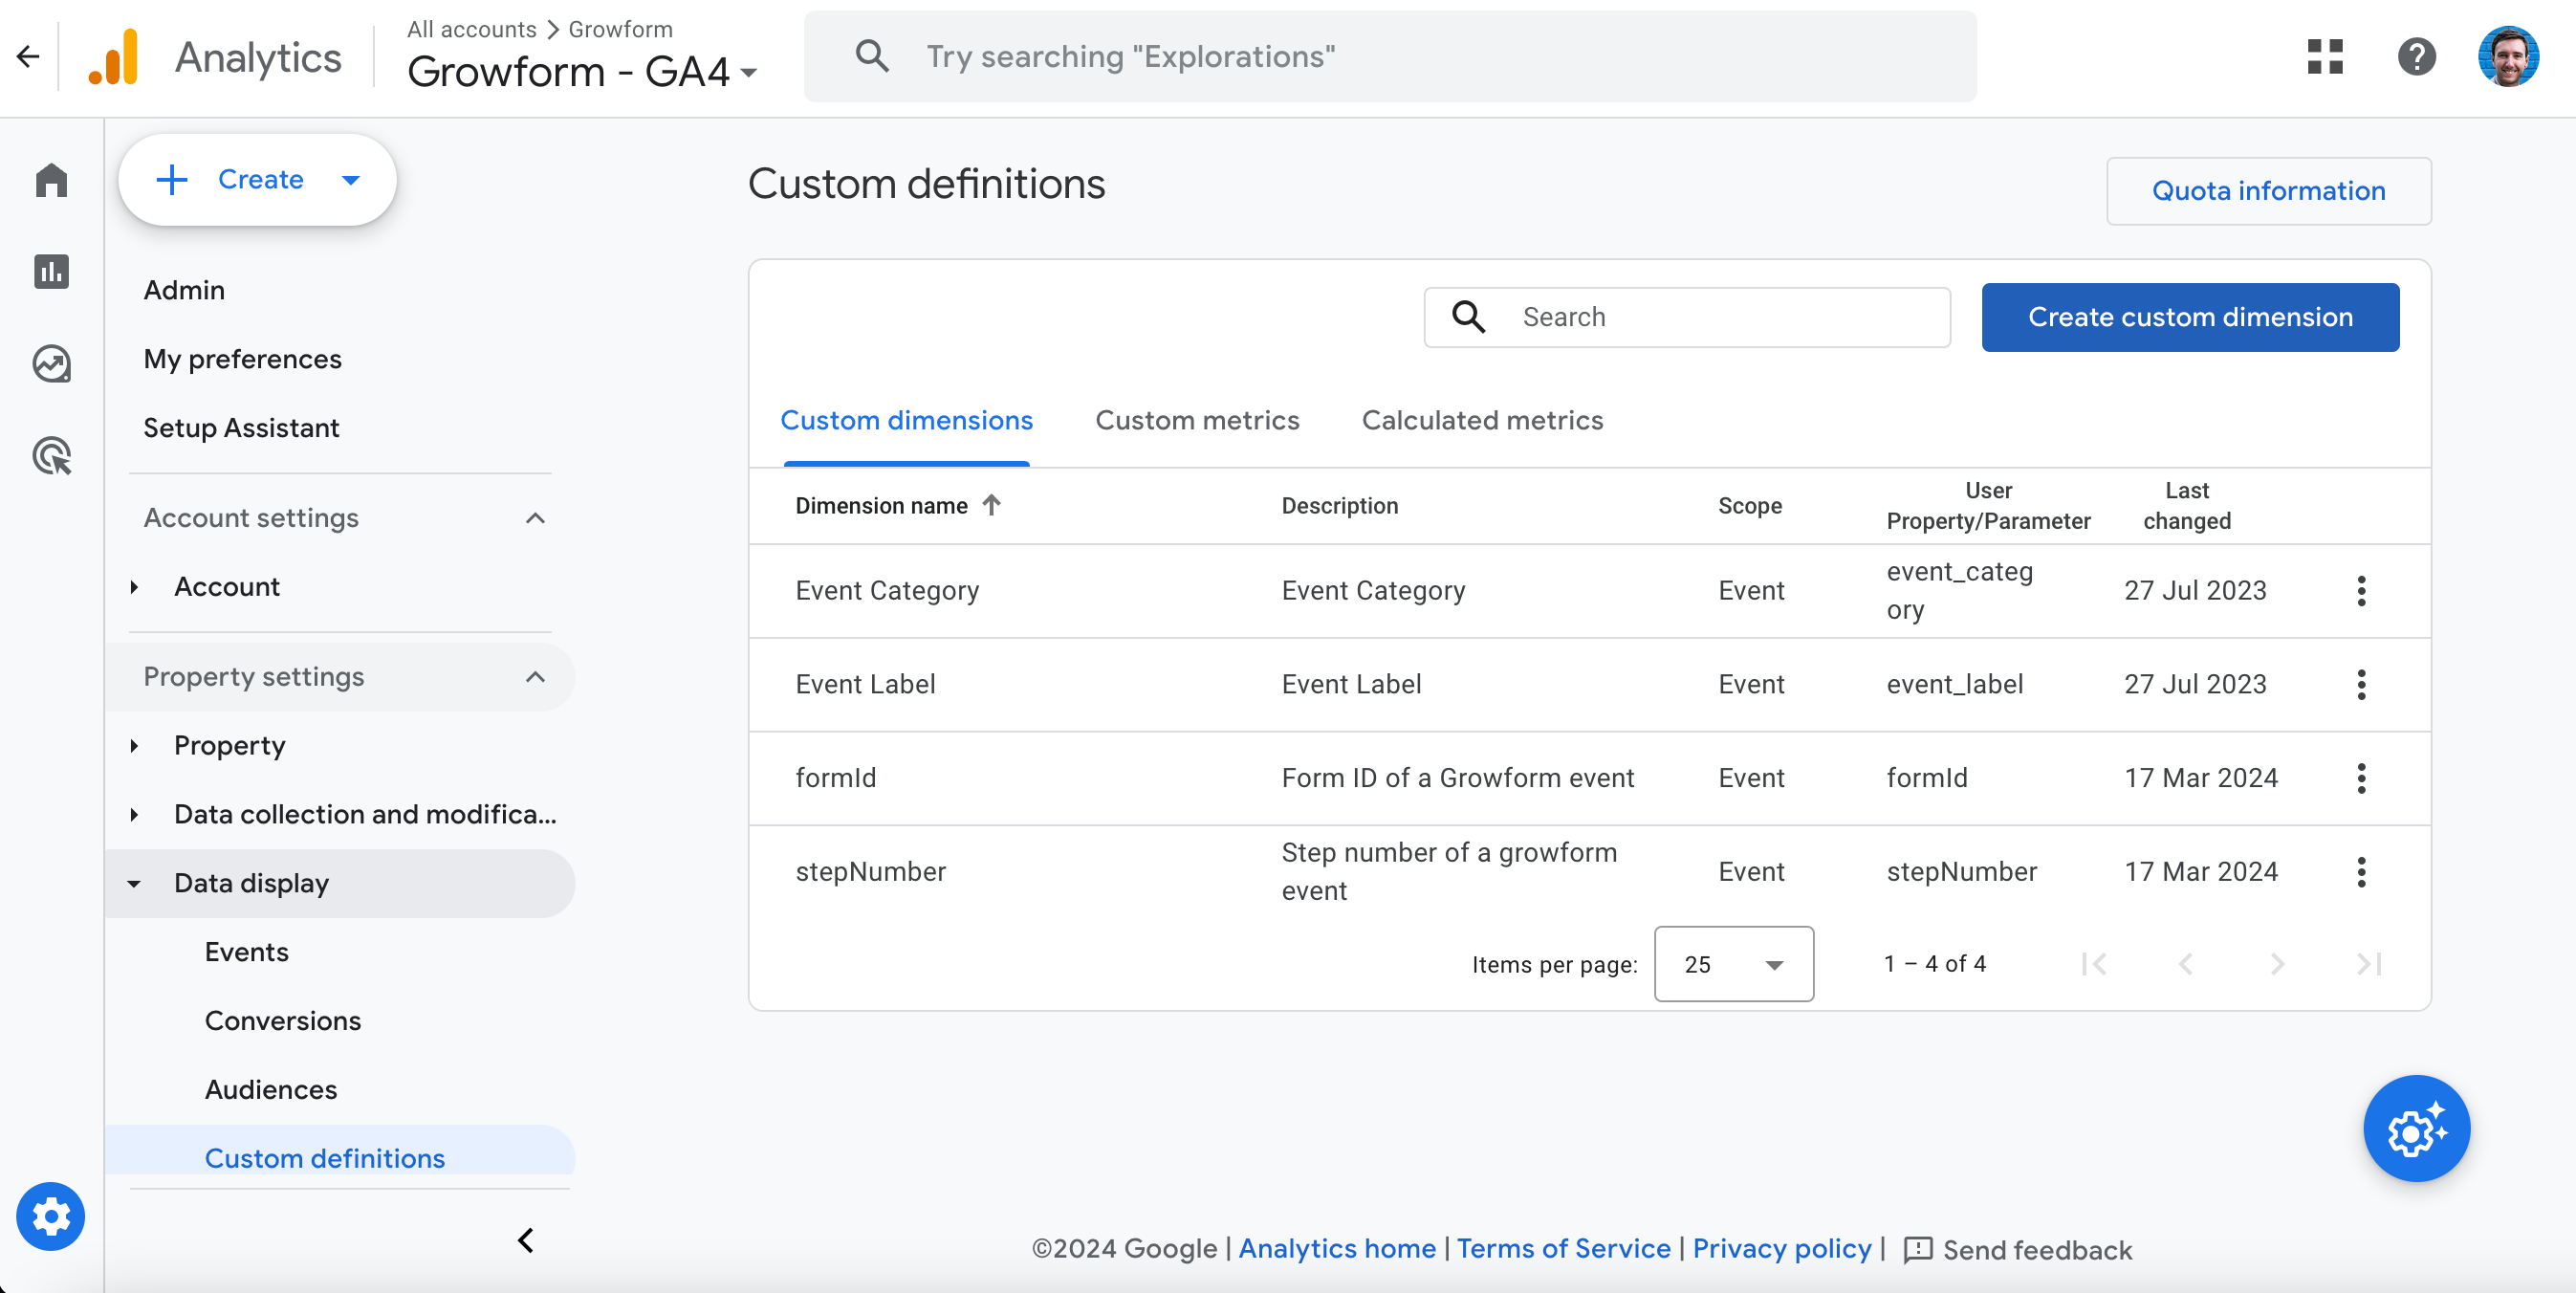Open Admin in the side menu

point(184,290)
